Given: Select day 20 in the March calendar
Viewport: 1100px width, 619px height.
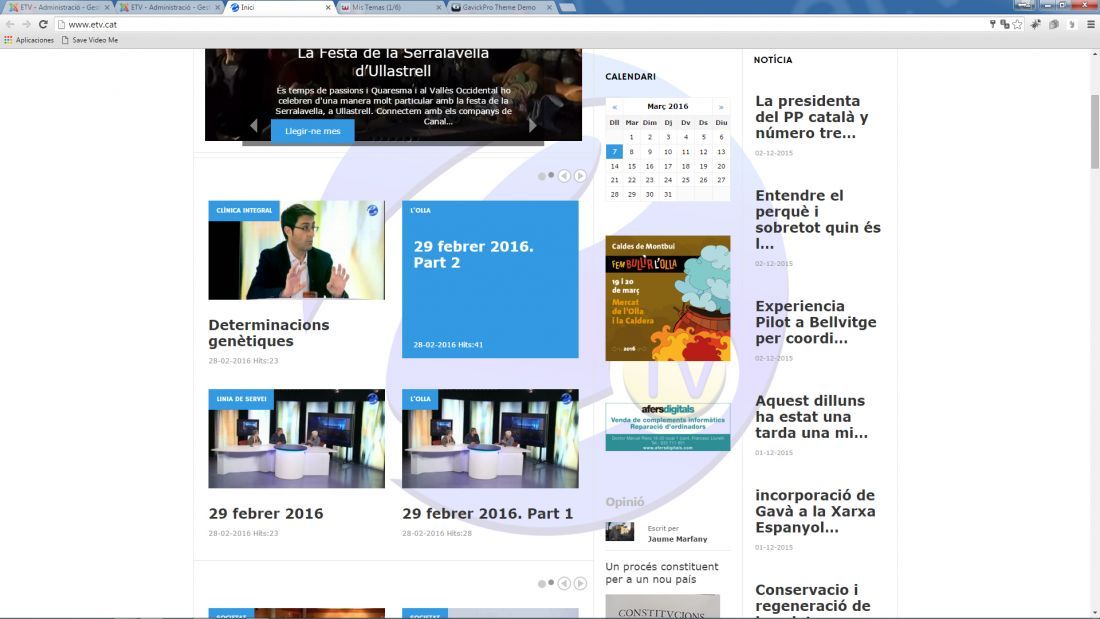Looking at the screenshot, I should click(721, 166).
